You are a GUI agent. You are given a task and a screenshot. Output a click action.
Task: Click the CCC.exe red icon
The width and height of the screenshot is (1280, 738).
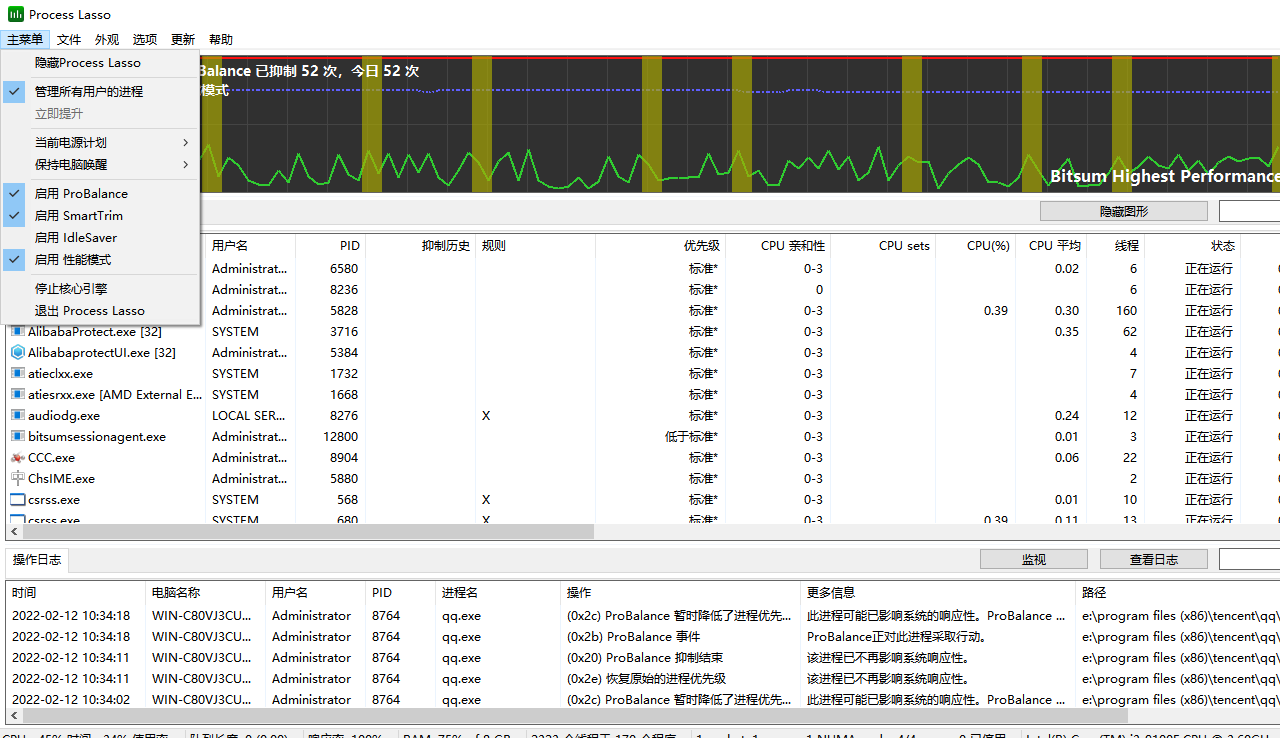coord(18,457)
